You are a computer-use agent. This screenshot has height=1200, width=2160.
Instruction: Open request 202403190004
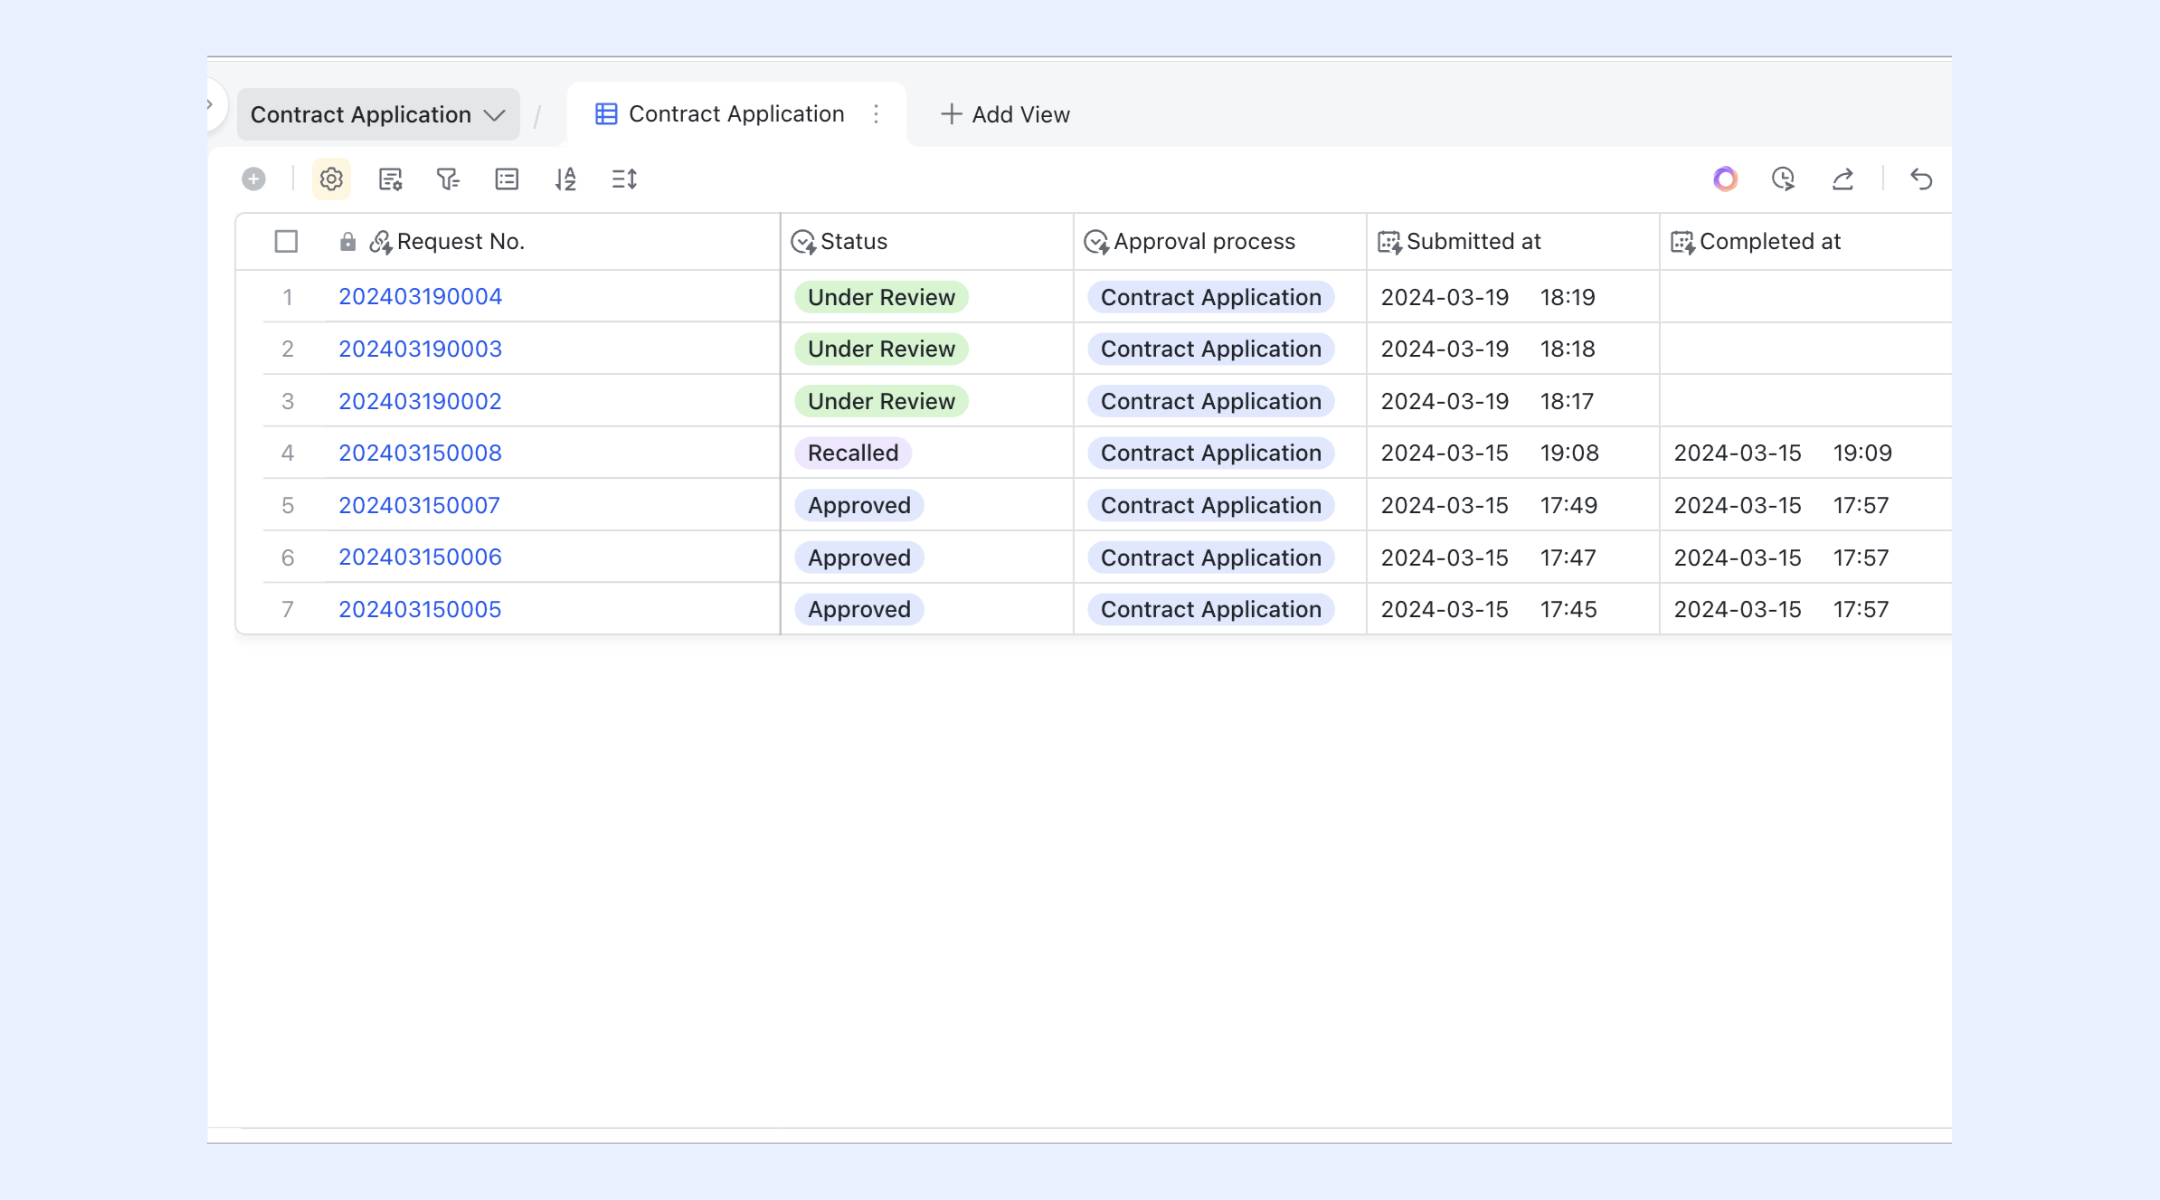tap(420, 297)
